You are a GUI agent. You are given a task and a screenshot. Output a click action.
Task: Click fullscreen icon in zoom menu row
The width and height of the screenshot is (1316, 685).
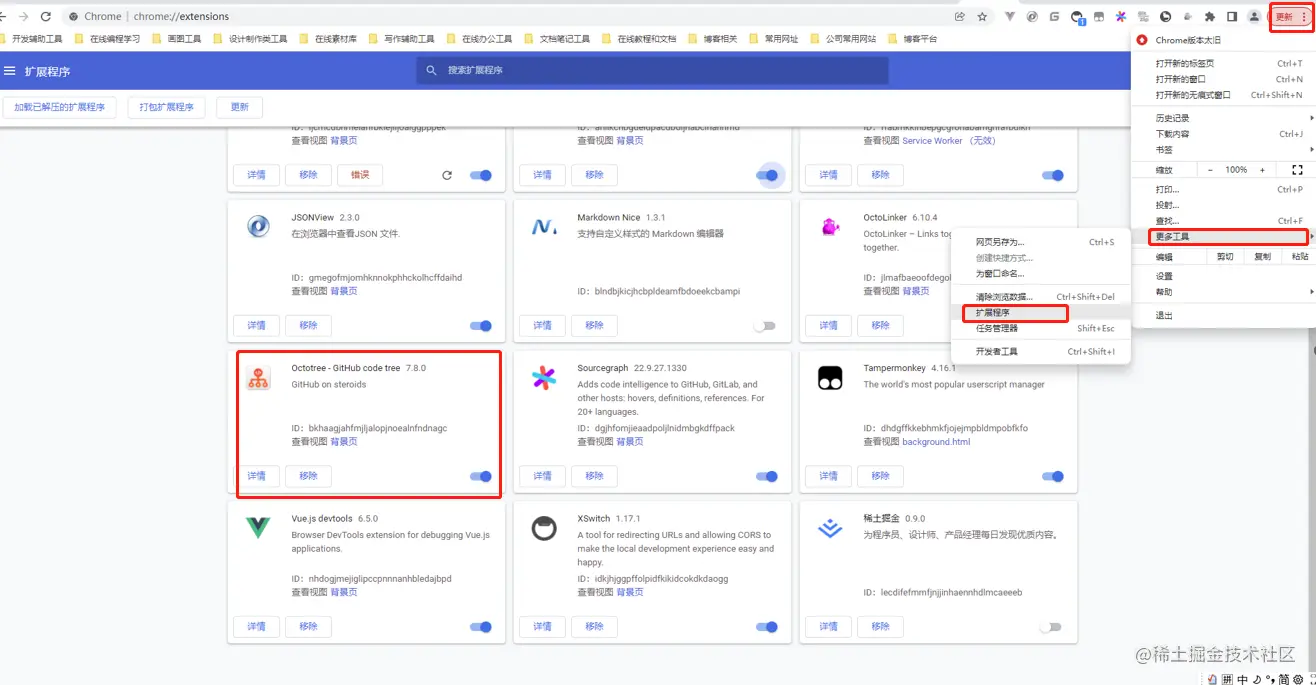1297,170
